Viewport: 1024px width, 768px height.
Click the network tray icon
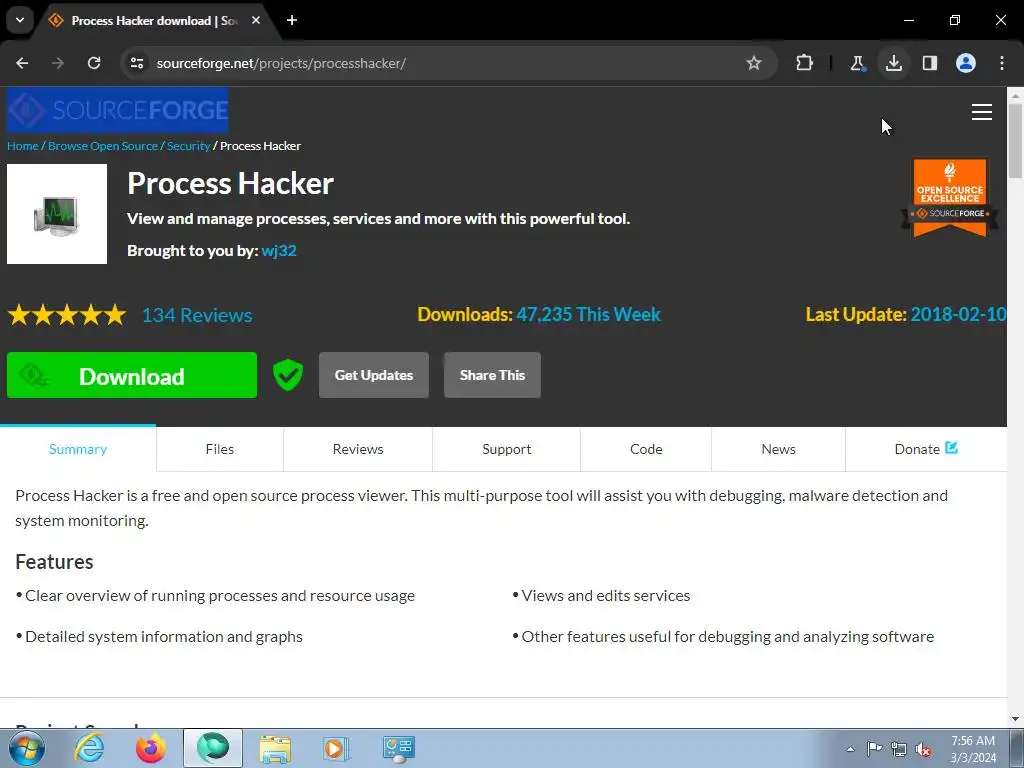click(x=899, y=749)
